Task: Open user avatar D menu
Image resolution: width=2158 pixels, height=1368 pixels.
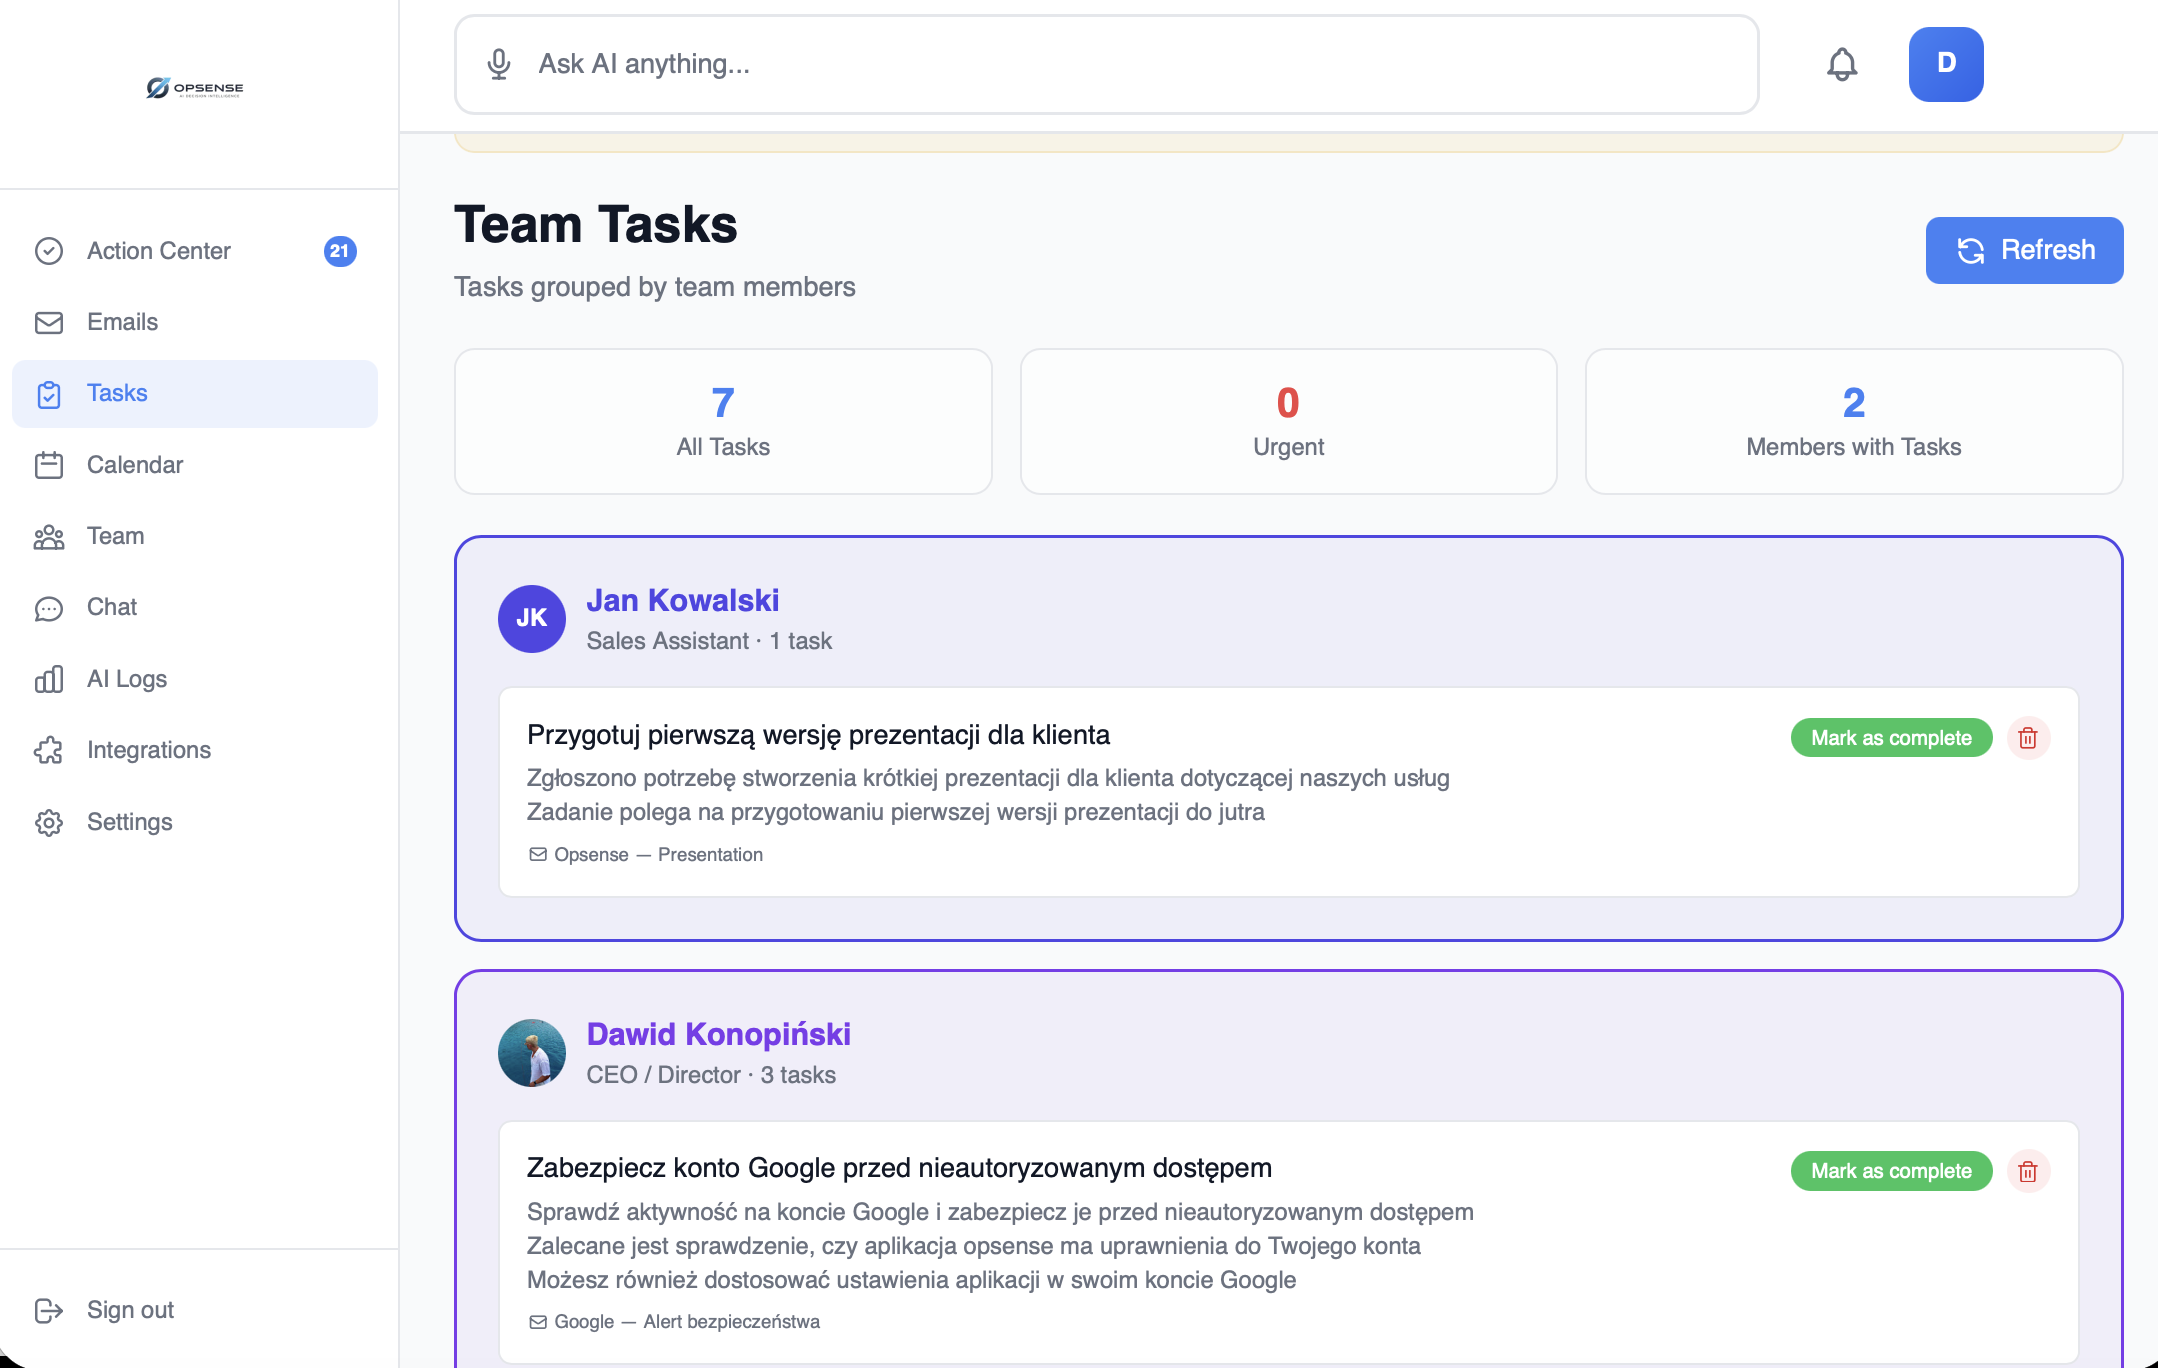Action: click(x=1945, y=64)
